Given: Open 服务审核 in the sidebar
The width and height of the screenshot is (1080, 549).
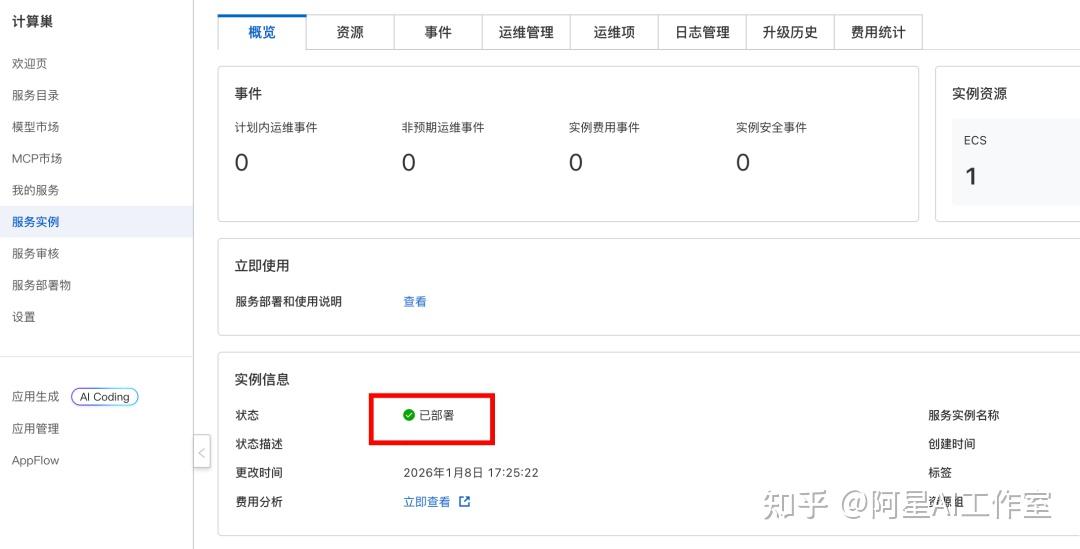Looking at the screenshot, I should tap(35, 253).
